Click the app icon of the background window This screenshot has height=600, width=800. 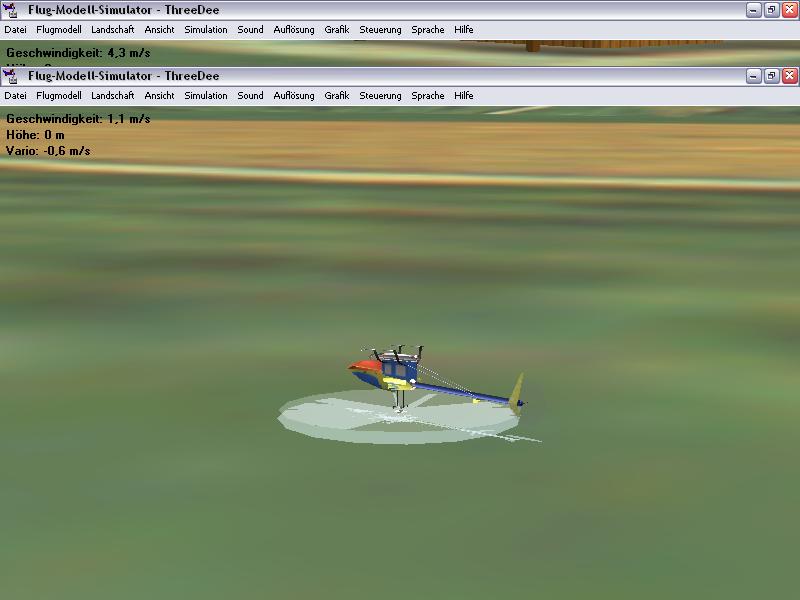[x=12, y=10]
